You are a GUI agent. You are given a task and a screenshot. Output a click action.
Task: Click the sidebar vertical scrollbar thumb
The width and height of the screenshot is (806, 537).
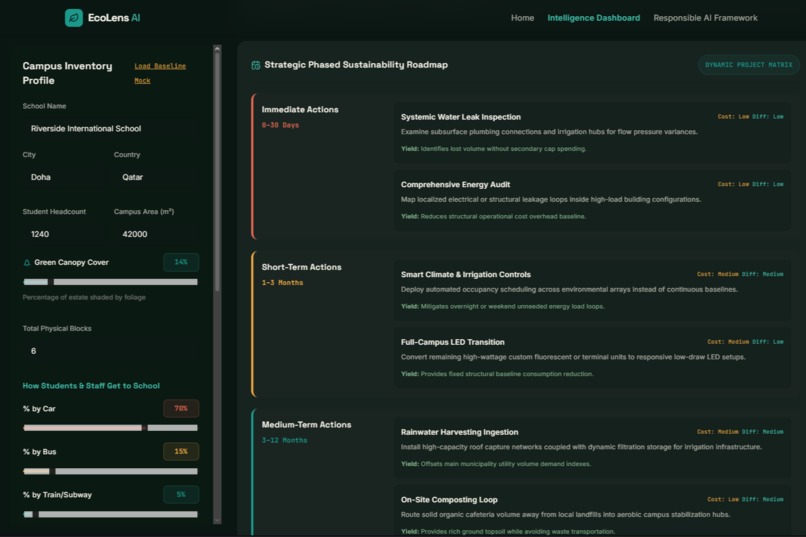point(217,172)
